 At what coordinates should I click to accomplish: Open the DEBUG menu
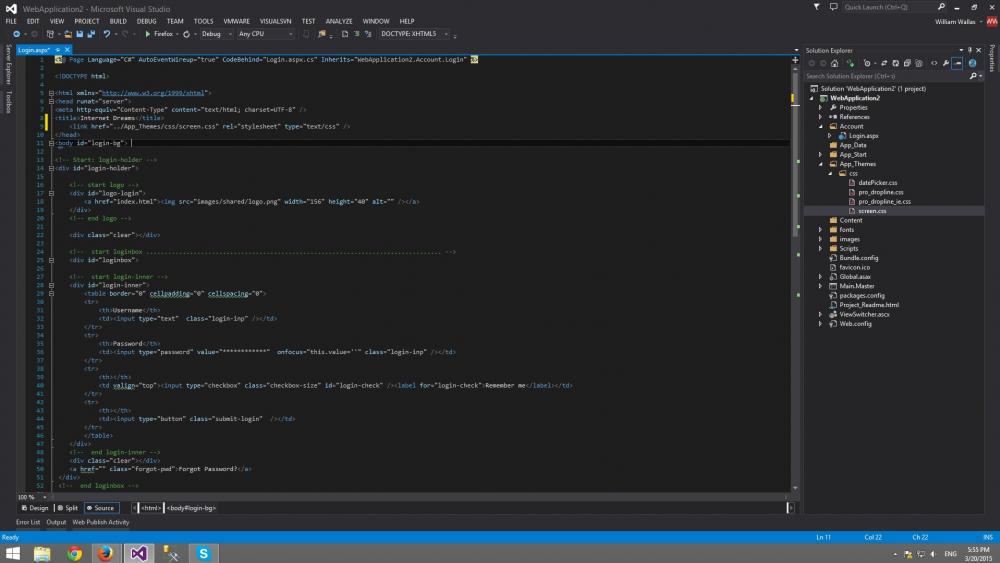point(146,21)
